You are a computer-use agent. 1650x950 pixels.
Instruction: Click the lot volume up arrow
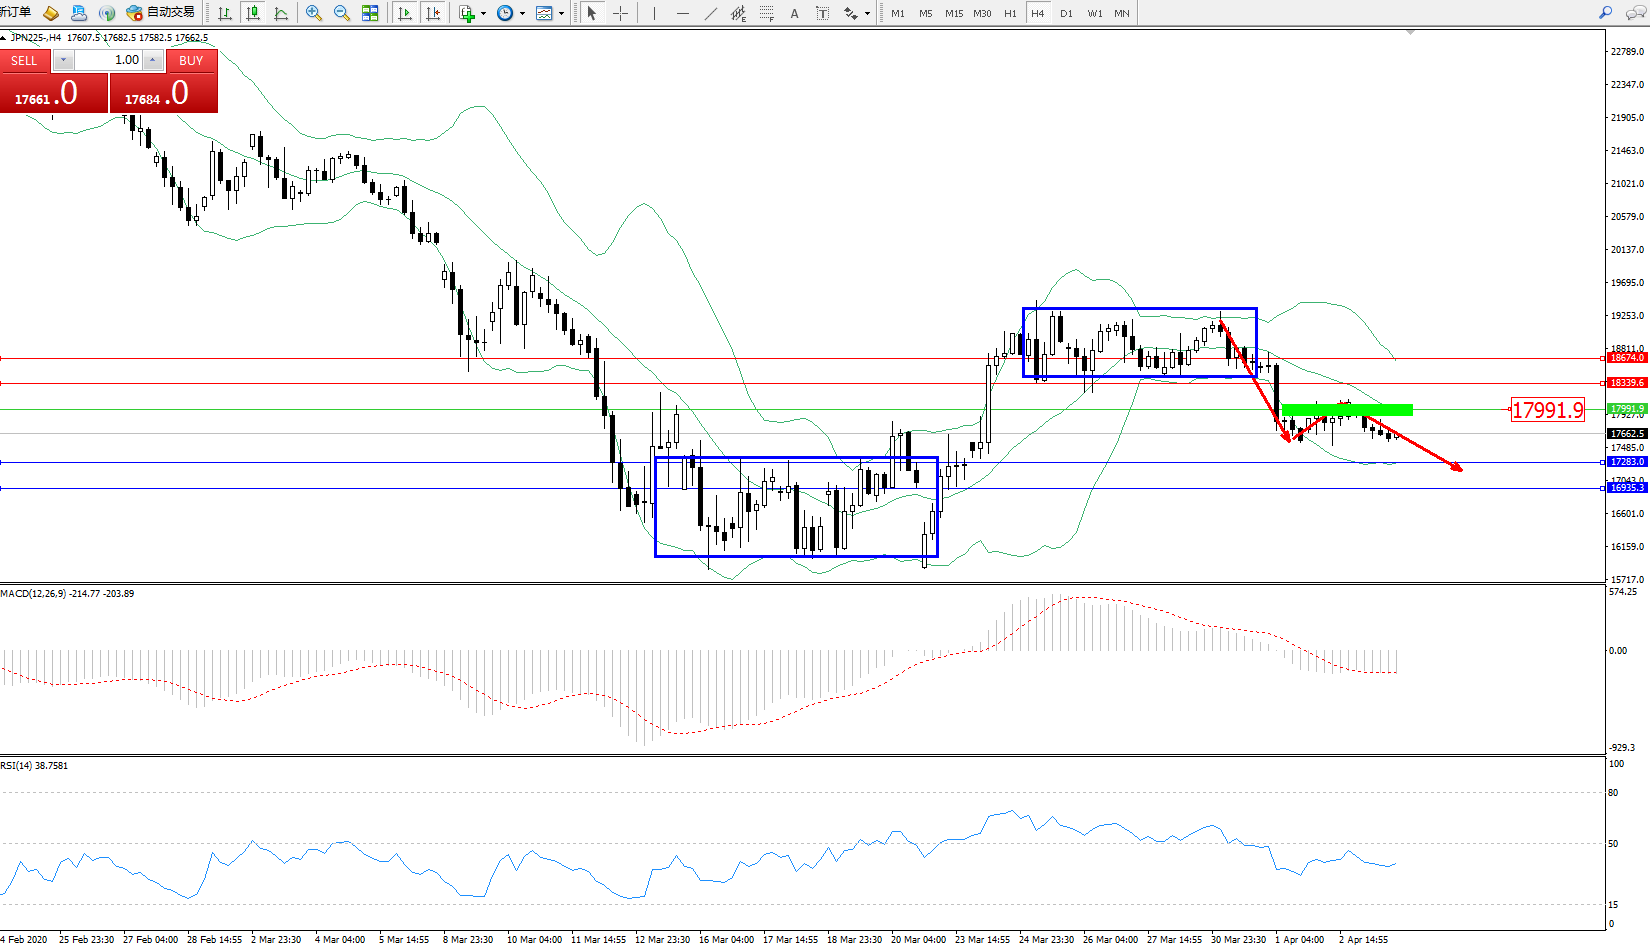click(x=152, y=60)
